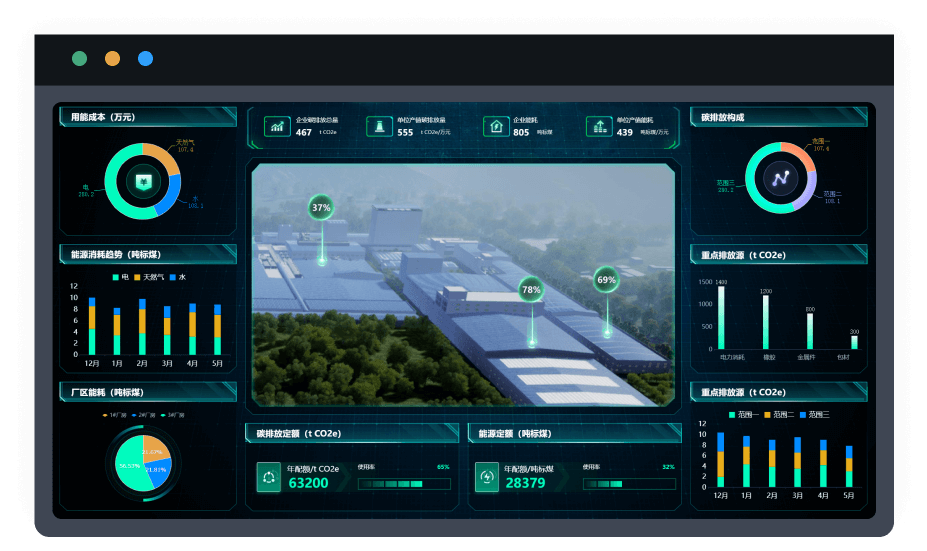This screenshot has width=927, height=551.
Task: Toggle the 天然气 legend in 能源消耗趋势
Action: (147, 277)
